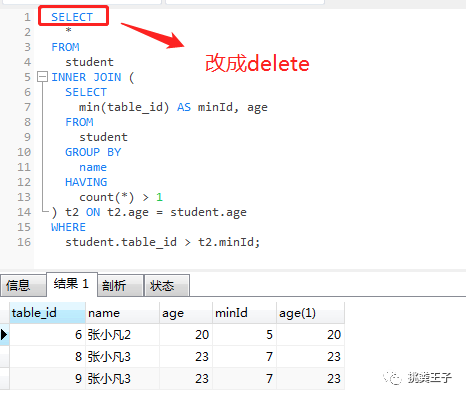This screenshot has width=466, height=398.
Task: Click 'student.table_id > t2.minId;' on line 16
Action: (x=163, y=242)
